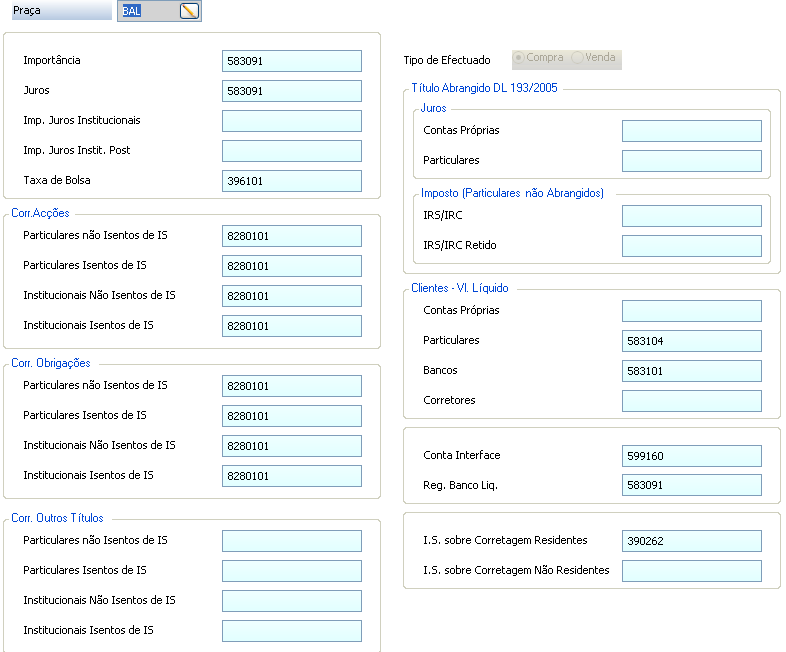Viewport: 786px width, 652px height.
Task: Click the Juros field with 583091
Action: coord(292,91)
